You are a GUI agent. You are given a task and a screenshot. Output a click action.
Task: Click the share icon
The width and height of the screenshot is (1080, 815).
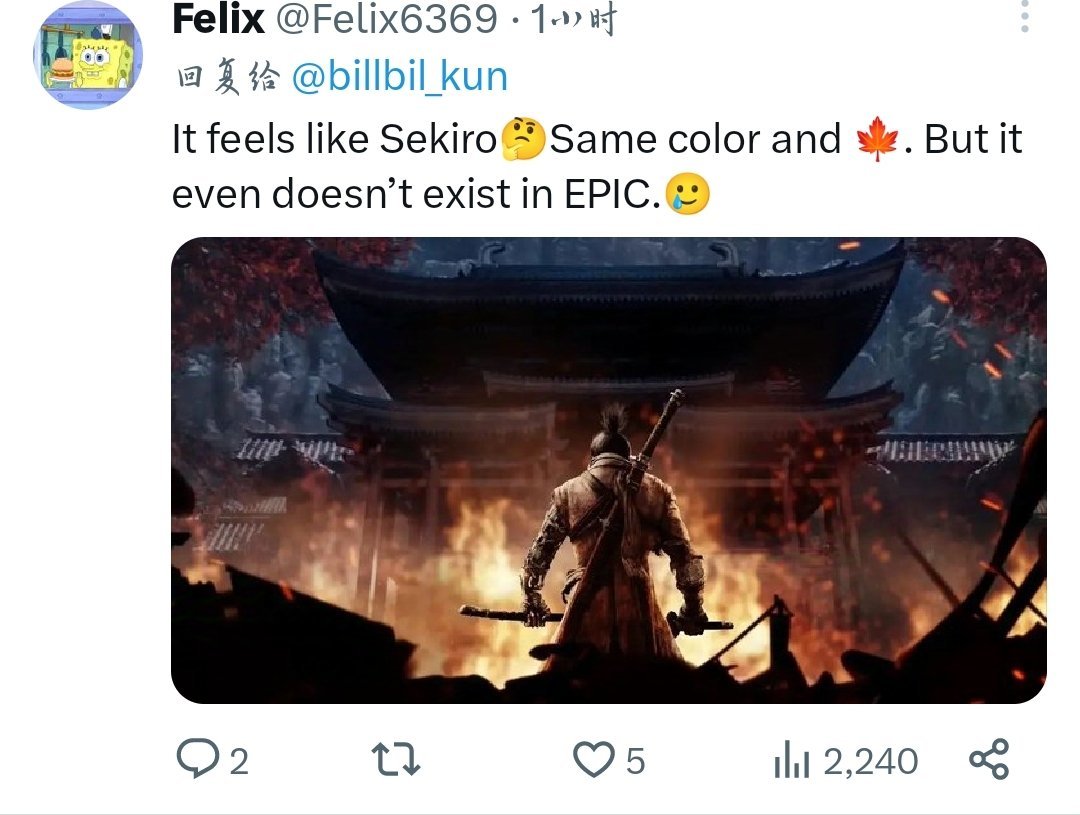pos(990,761)
